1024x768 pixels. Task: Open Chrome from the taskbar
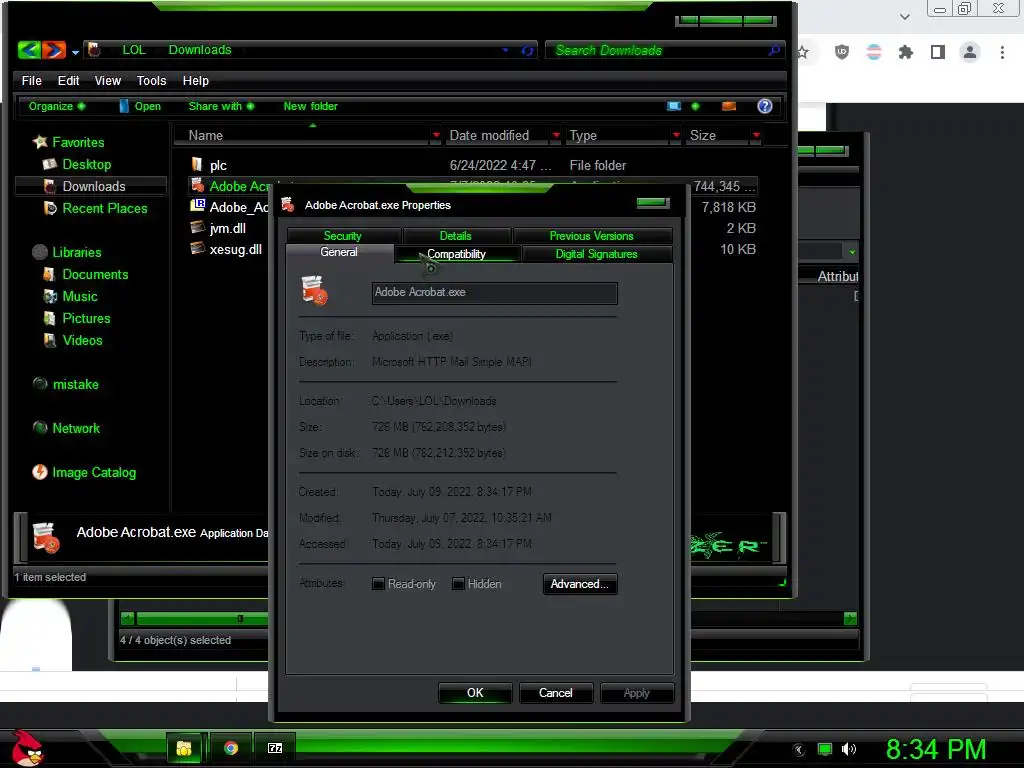[x=231, y=748]
